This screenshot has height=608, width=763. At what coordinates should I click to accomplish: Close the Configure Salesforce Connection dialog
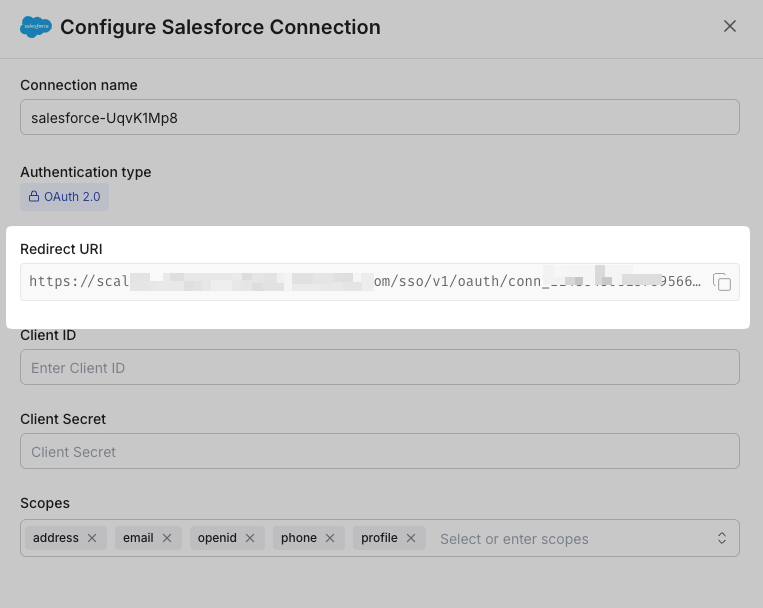[730, 26]
